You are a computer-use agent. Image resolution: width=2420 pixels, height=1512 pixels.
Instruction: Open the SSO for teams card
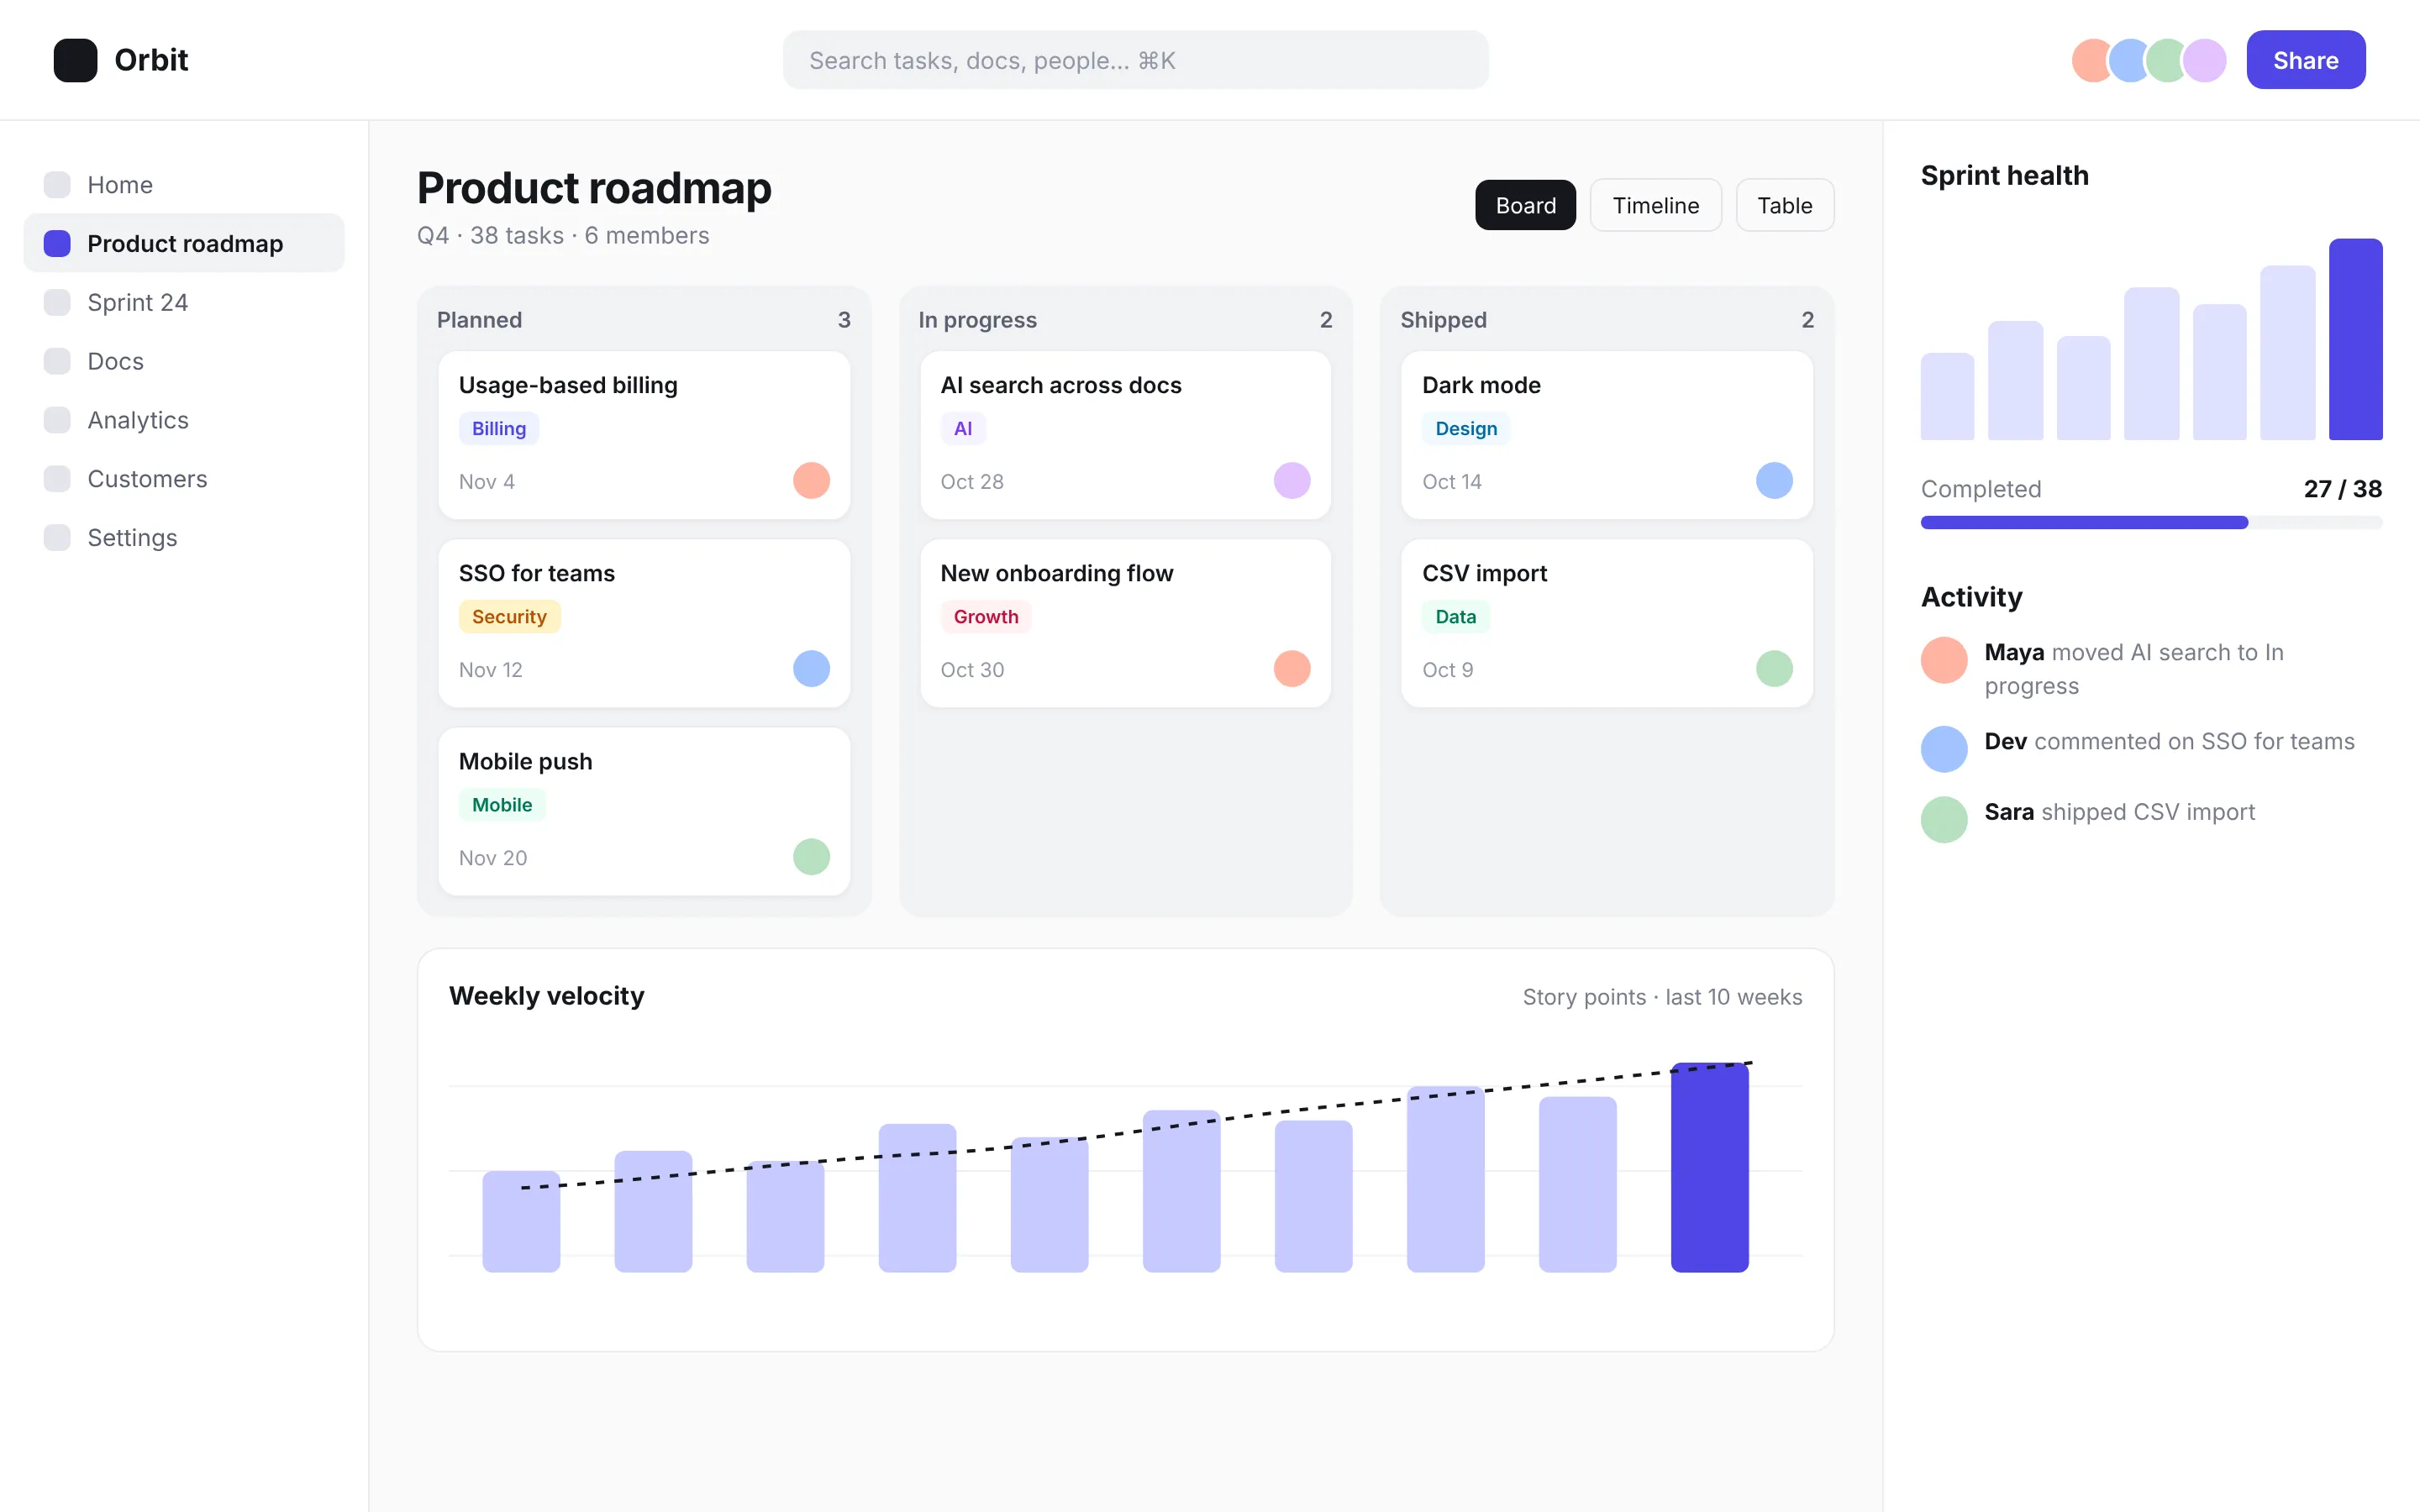click(x=644, y=623)
